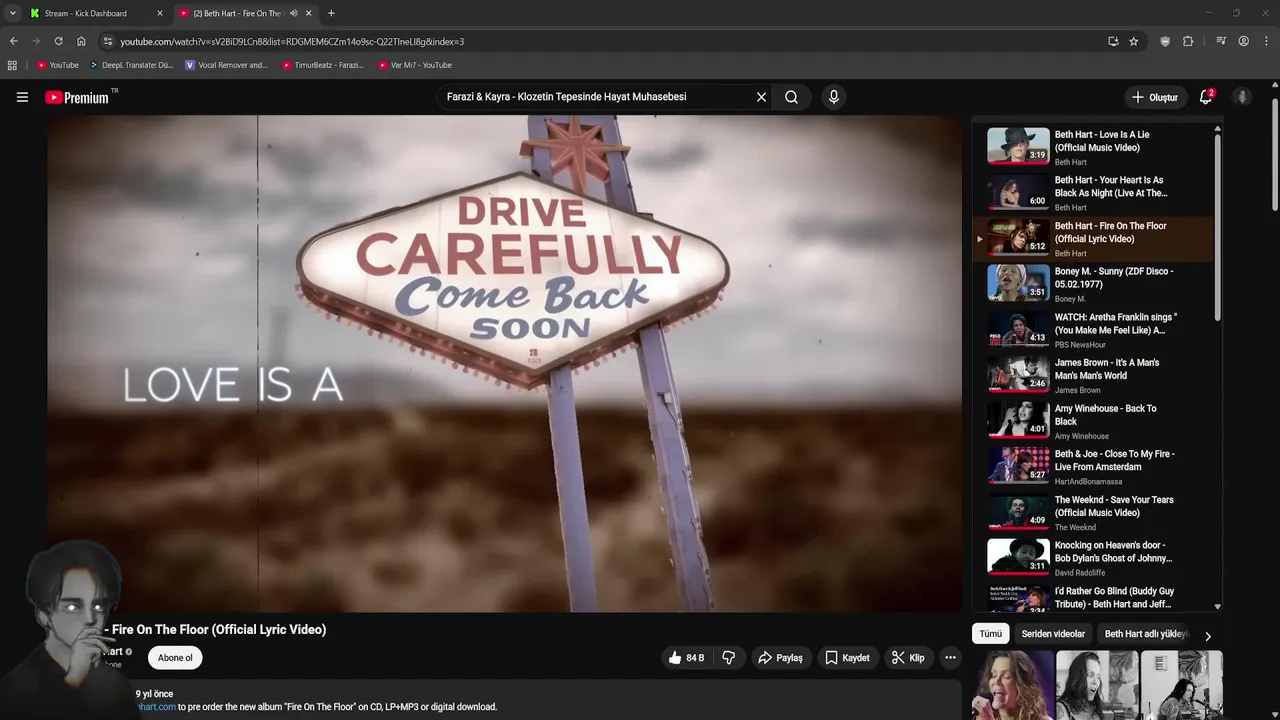Open the shield extension icon
Image resolution: width=1280 pixels, height=720 pixels.
pyautogui.click(x=1165, y=41)
